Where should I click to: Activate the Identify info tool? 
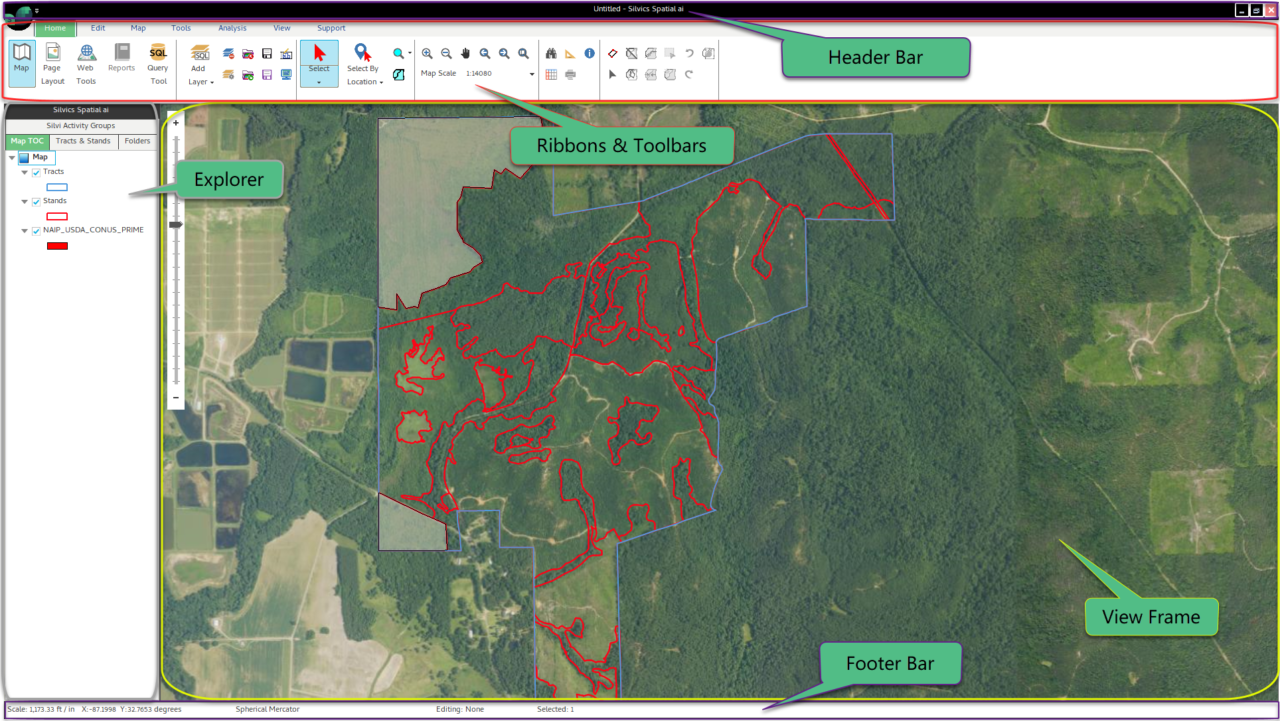pyautogui.click(x=589, y=54)
